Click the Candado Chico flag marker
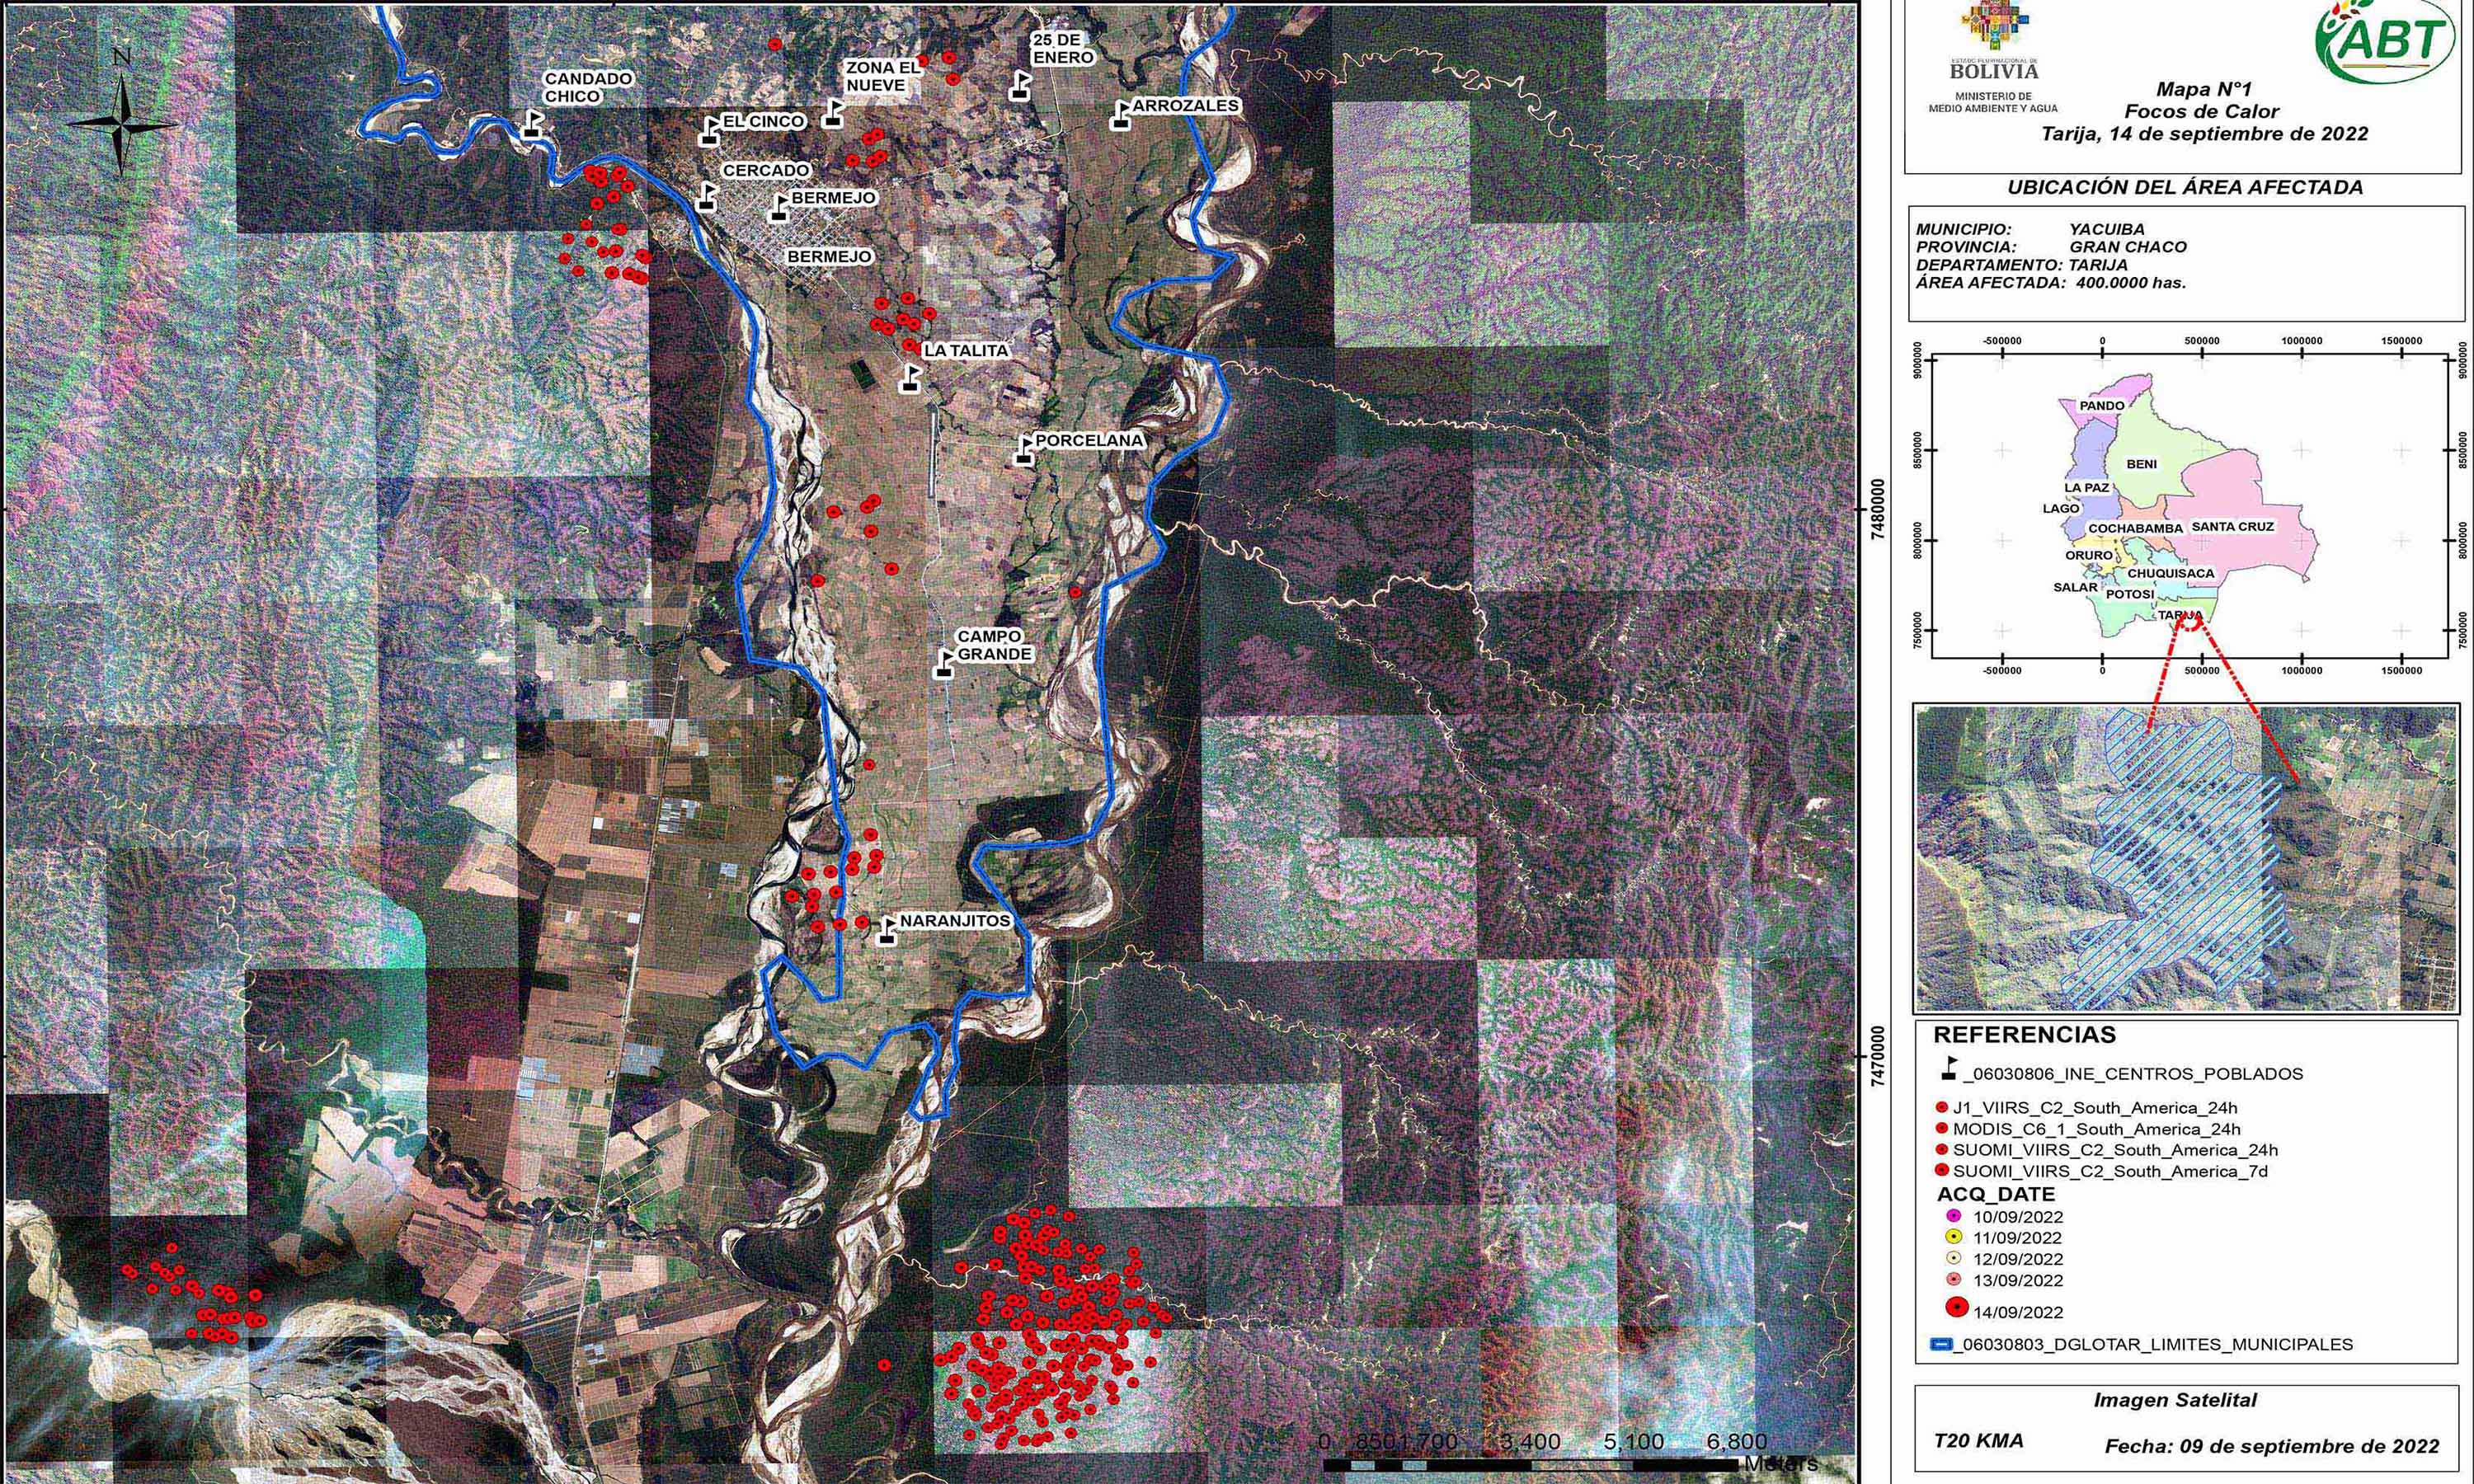Viewport: 2474px width, 1484px height. (x=531, y=124)
